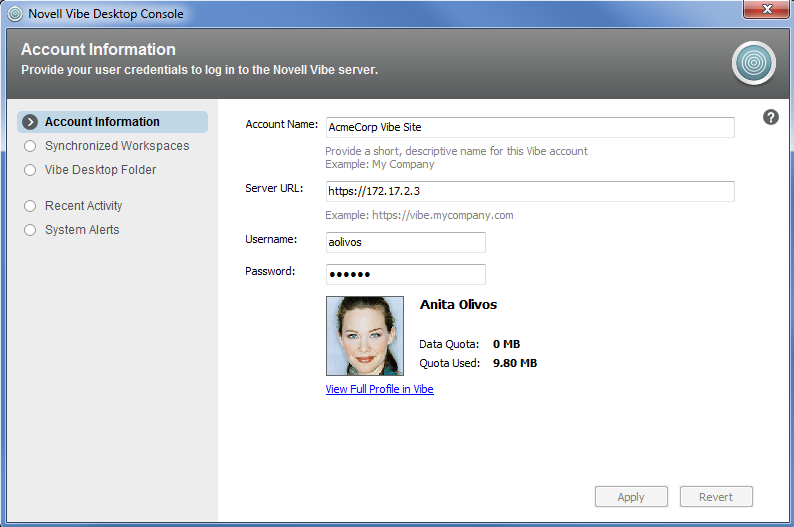
Task: Click into the Password field
Action: coord(405,275)
